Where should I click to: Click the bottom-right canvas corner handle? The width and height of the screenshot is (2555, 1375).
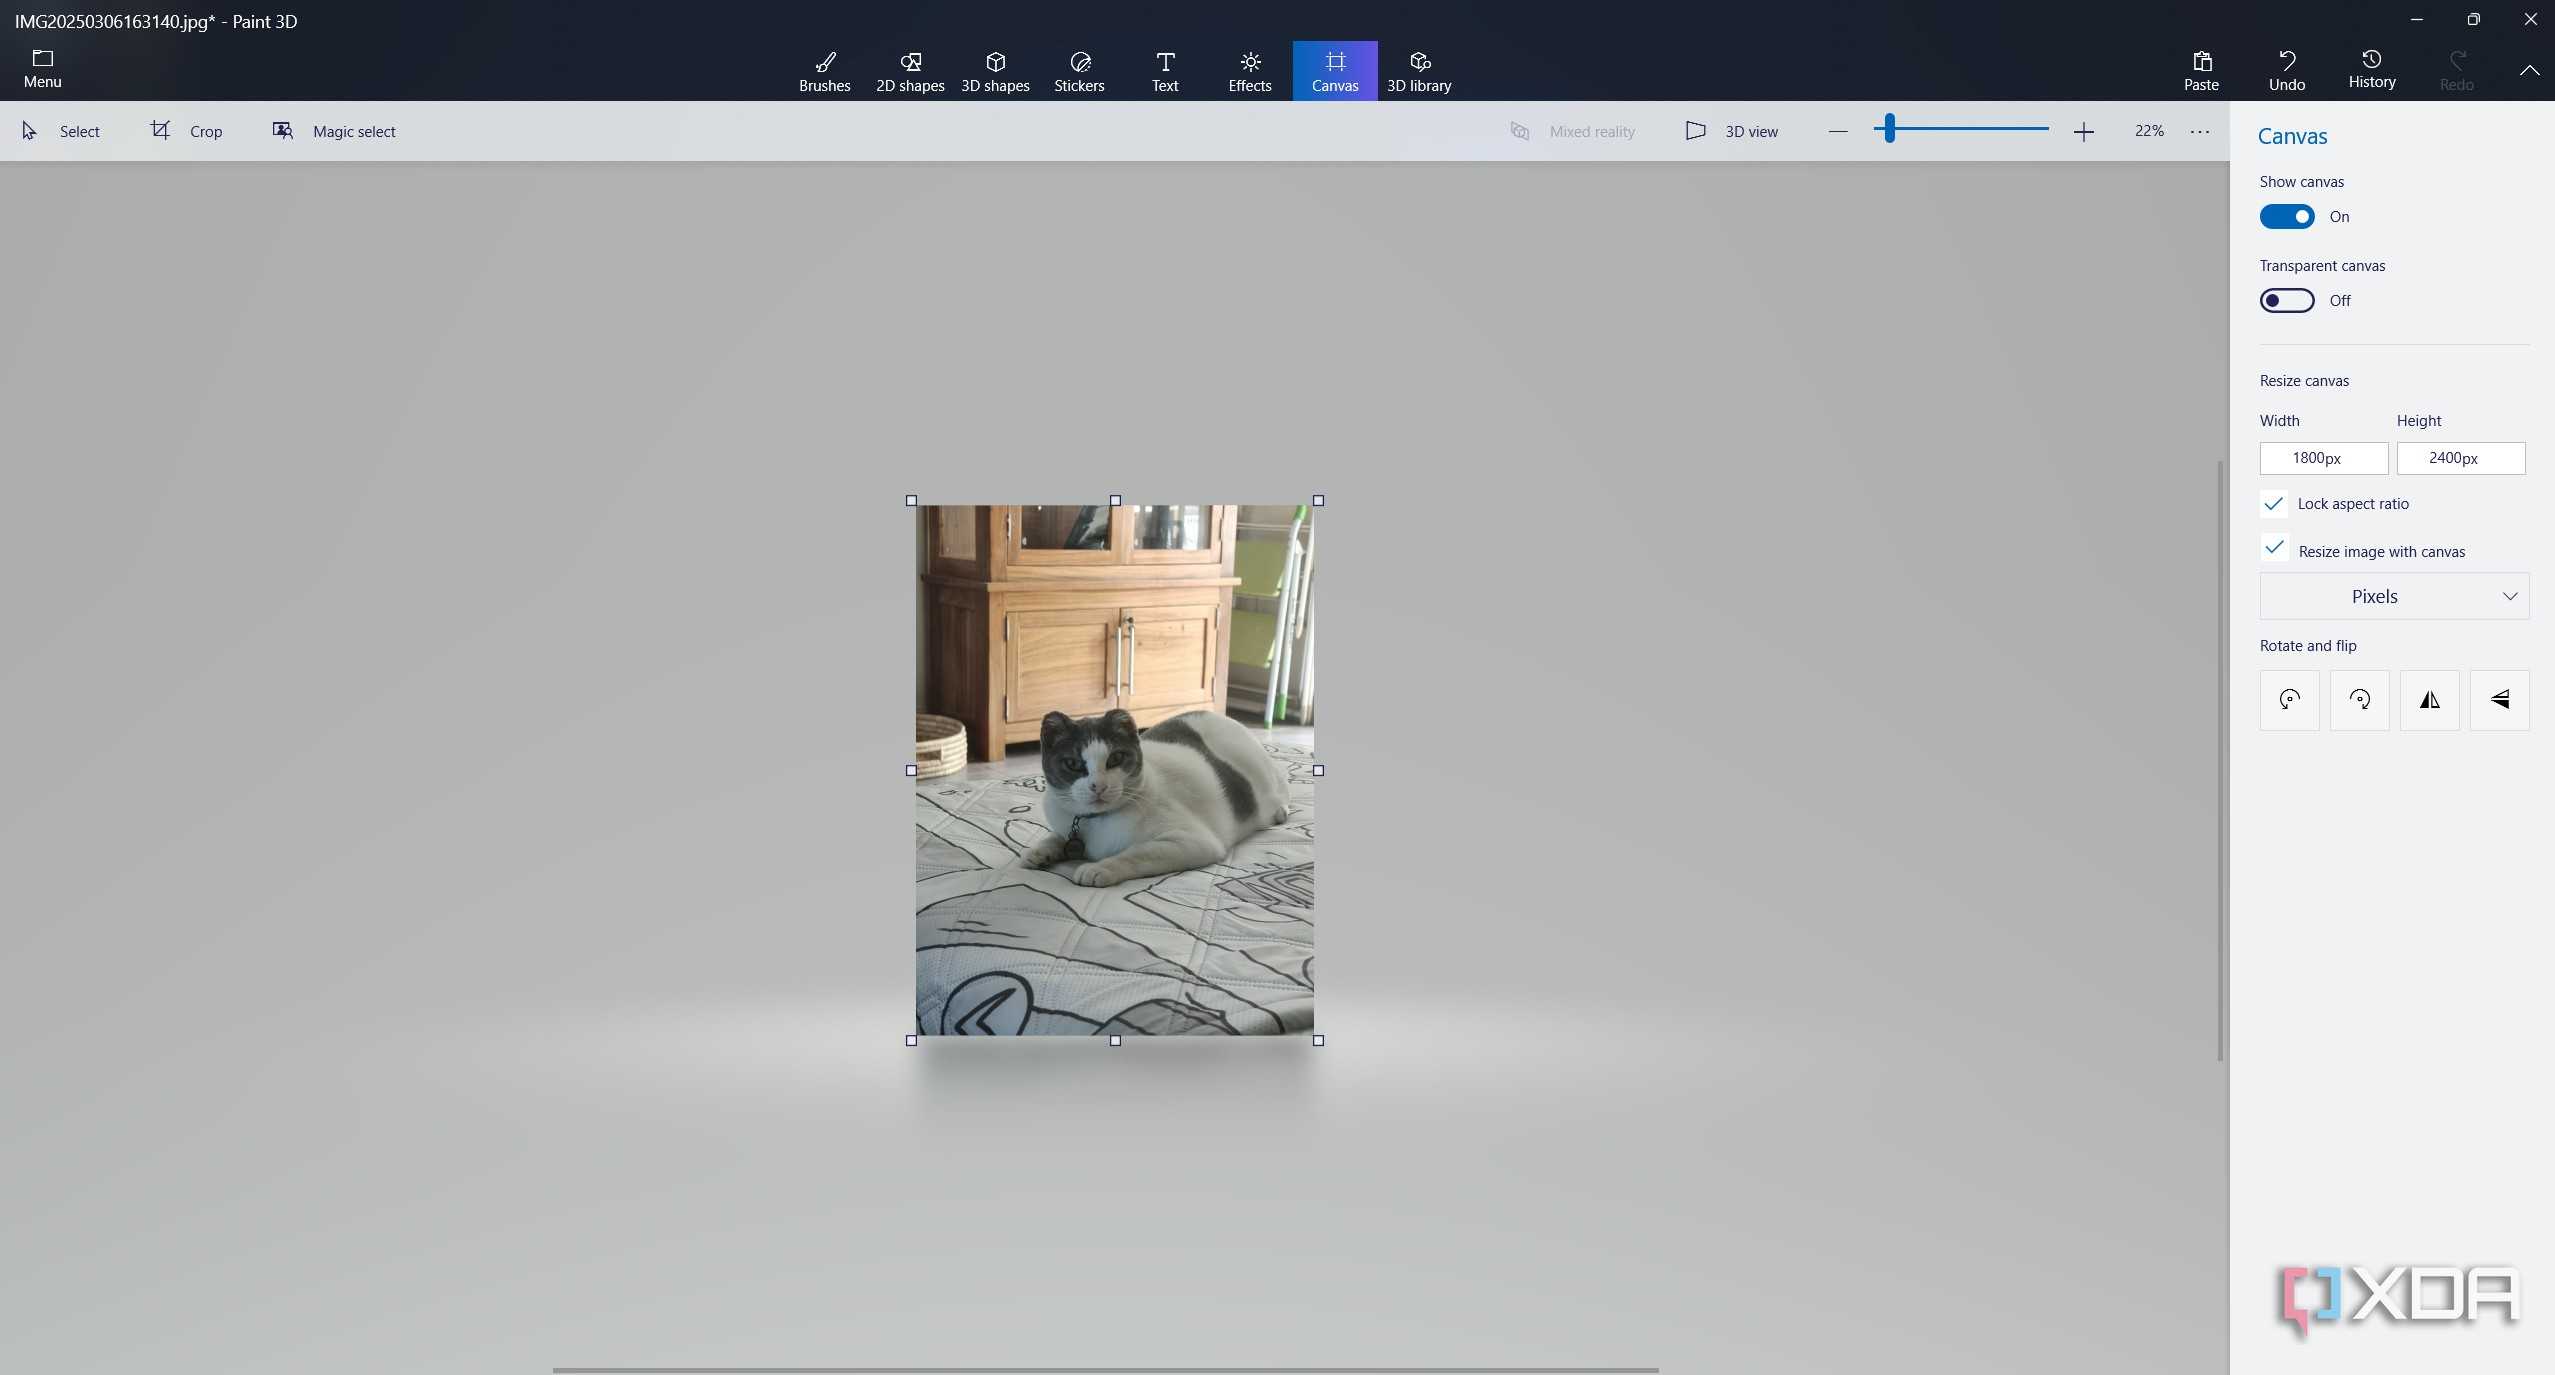tap(1318, 1041)
